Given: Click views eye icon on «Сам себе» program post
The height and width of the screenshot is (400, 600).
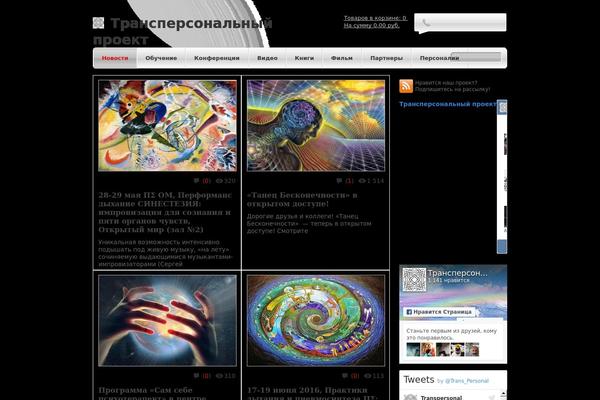Looking at the screenshot, I should coord(219,376).
